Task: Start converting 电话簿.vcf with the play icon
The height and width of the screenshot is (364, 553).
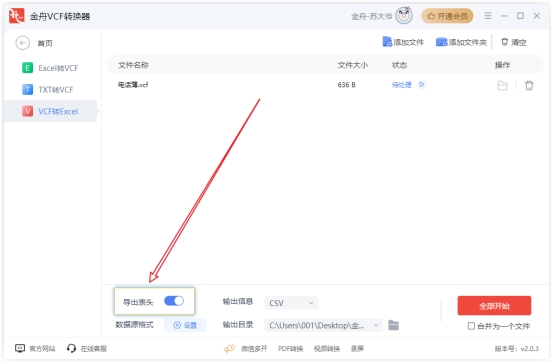Action: (x=421, y=85)
